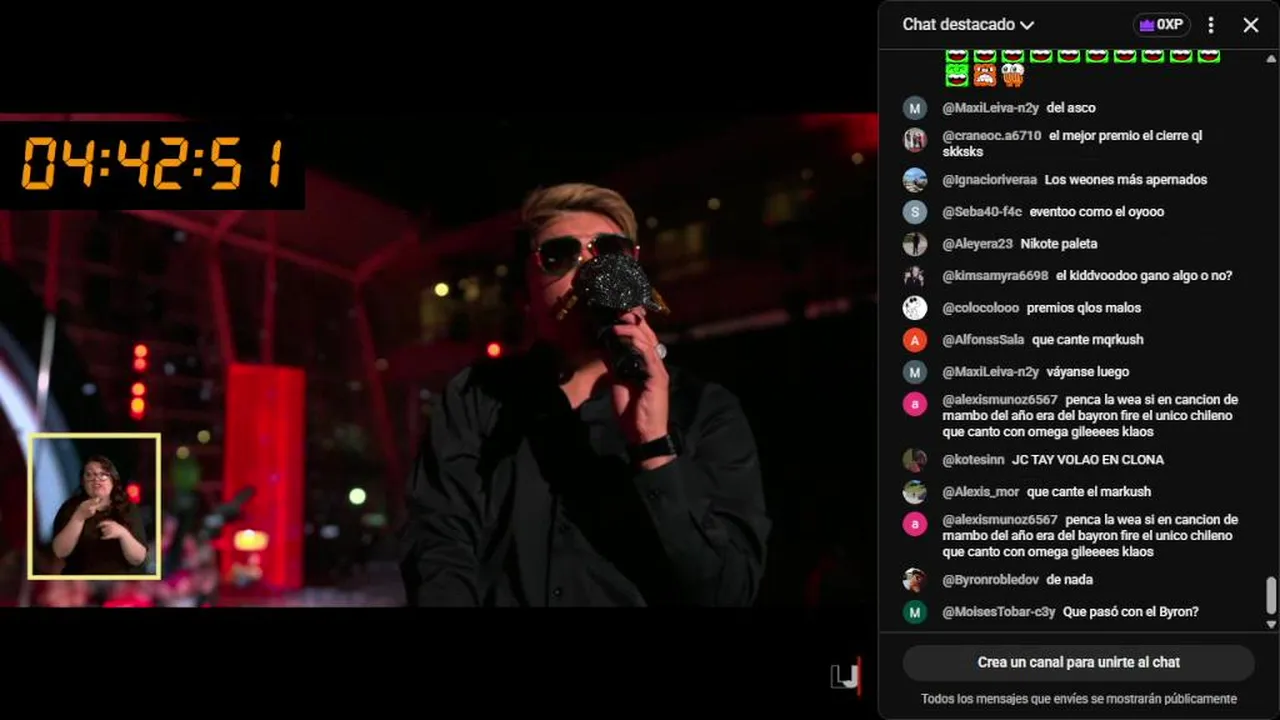Click the message 'JC TAY VOLAO EN CLONA'

point(1088,460)
